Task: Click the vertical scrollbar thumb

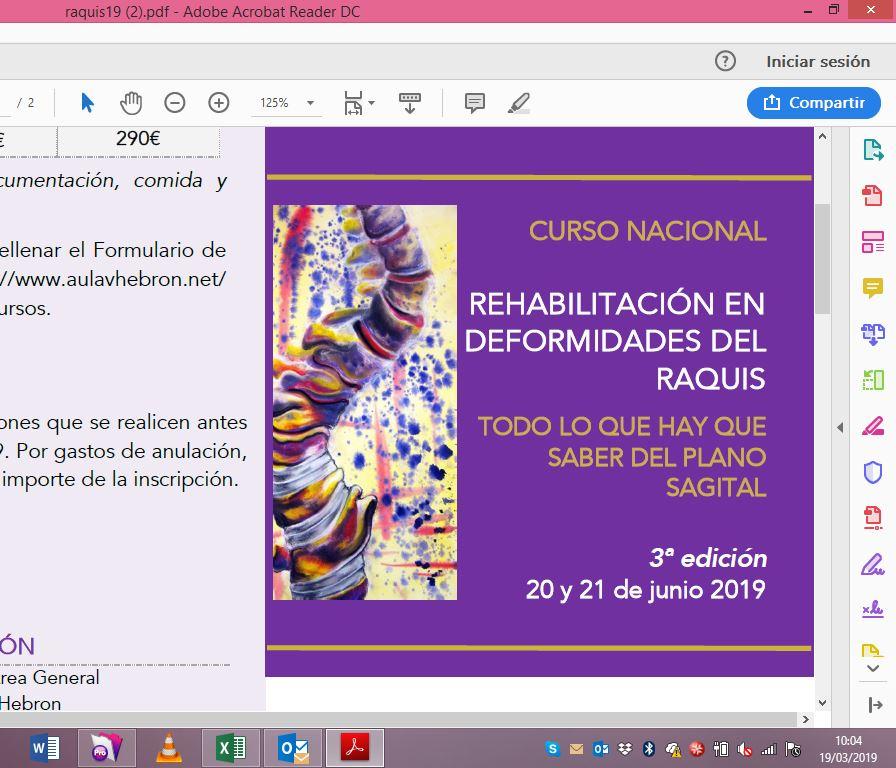Action: [822, 258]
